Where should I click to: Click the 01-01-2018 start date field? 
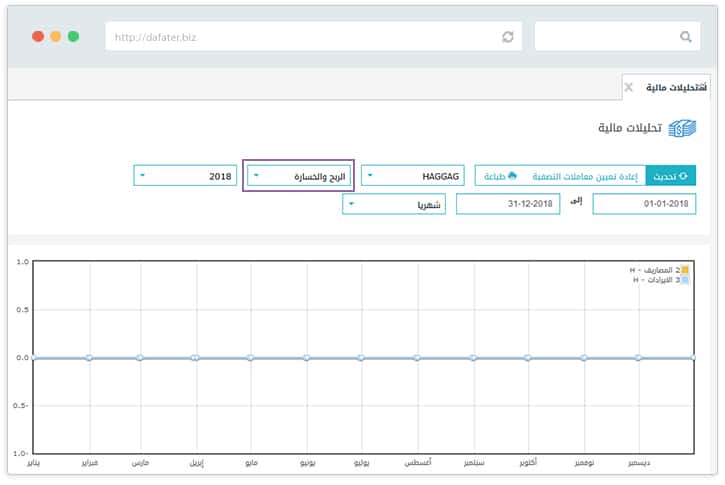643,204
